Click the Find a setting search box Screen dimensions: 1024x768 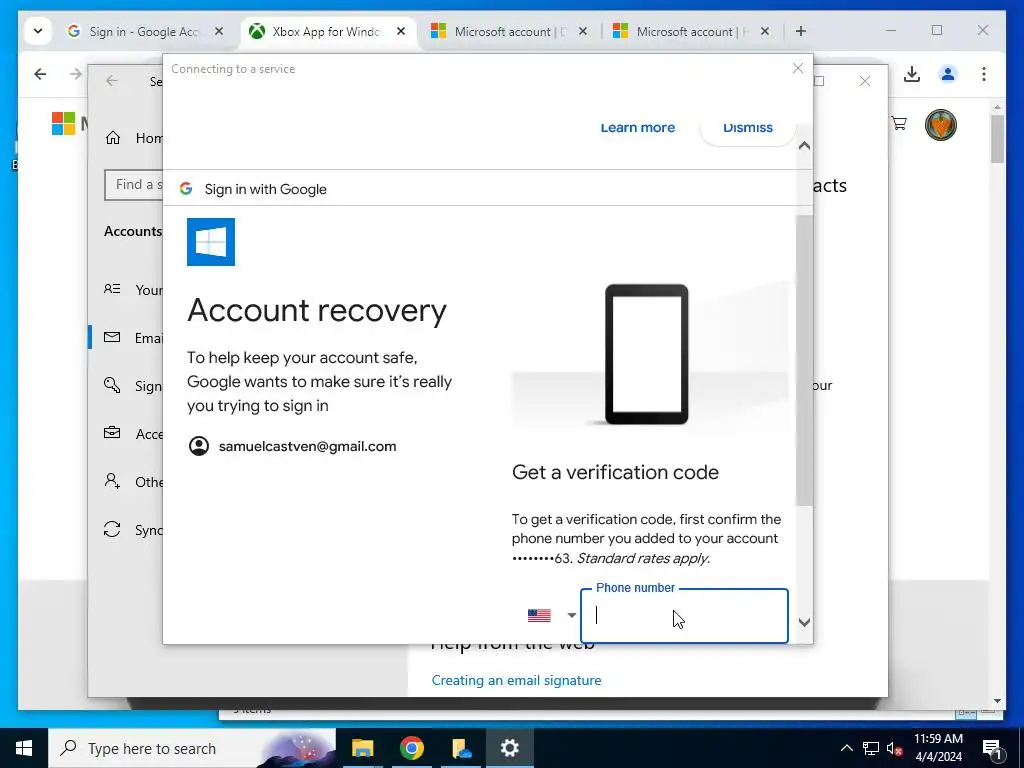pos(134,185)
